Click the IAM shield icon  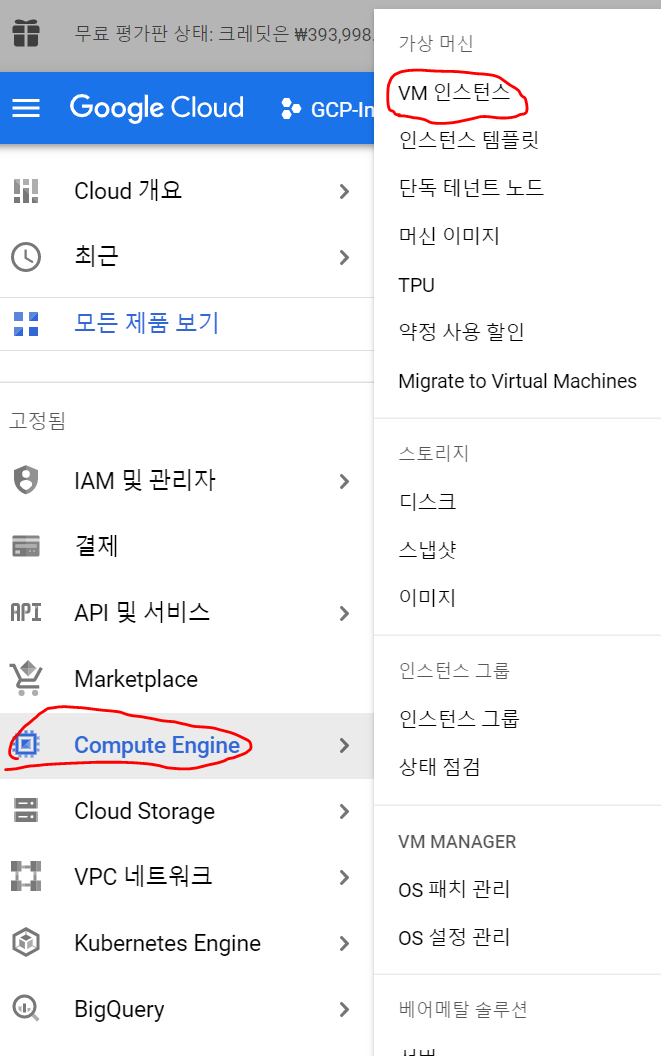pyautogui.click(x=26, y=480)
